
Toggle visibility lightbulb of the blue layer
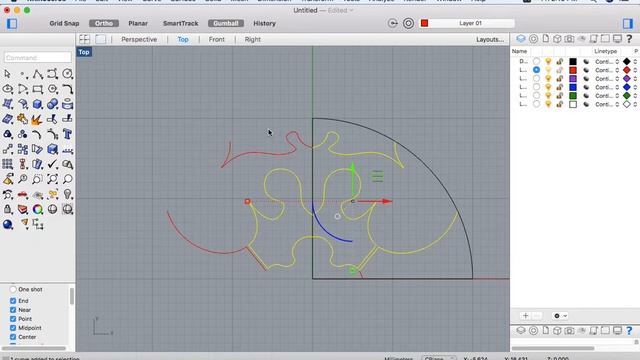[548, 87]
